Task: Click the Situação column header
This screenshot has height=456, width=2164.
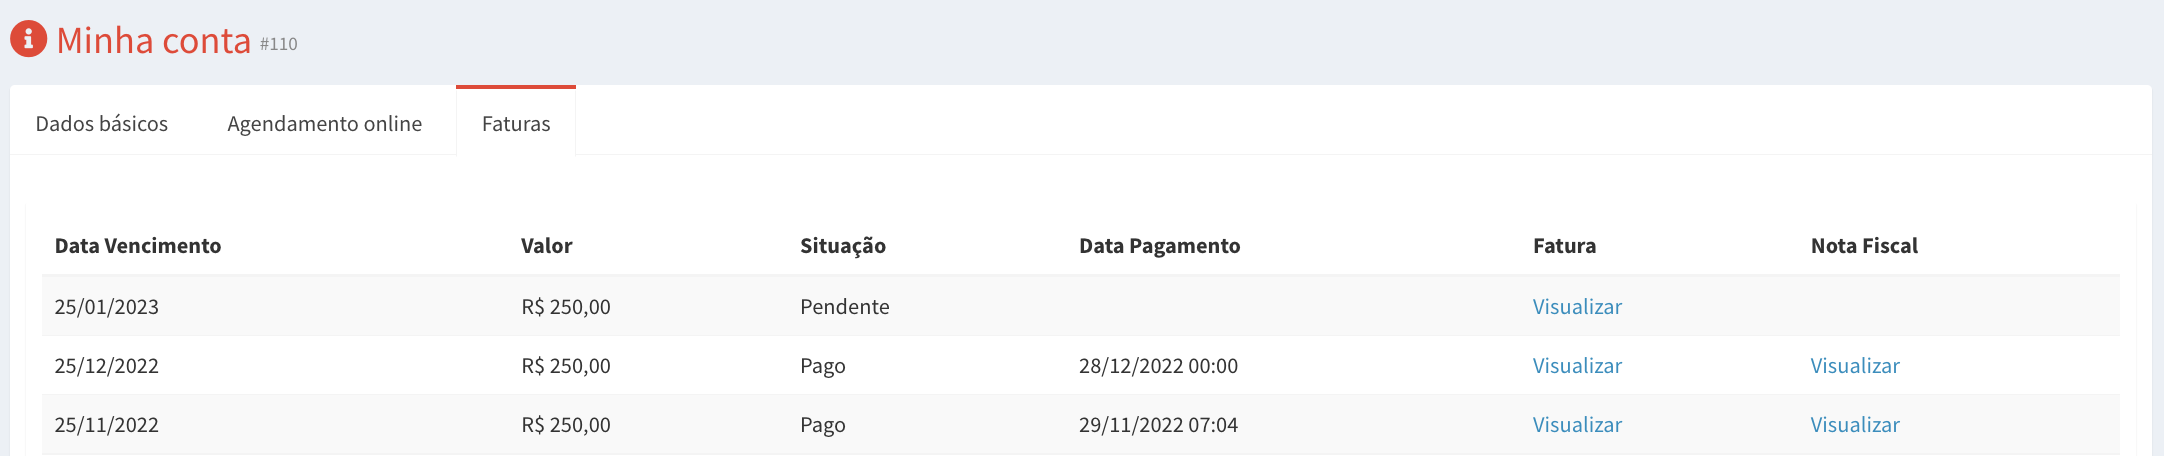Action: (843, 246)
